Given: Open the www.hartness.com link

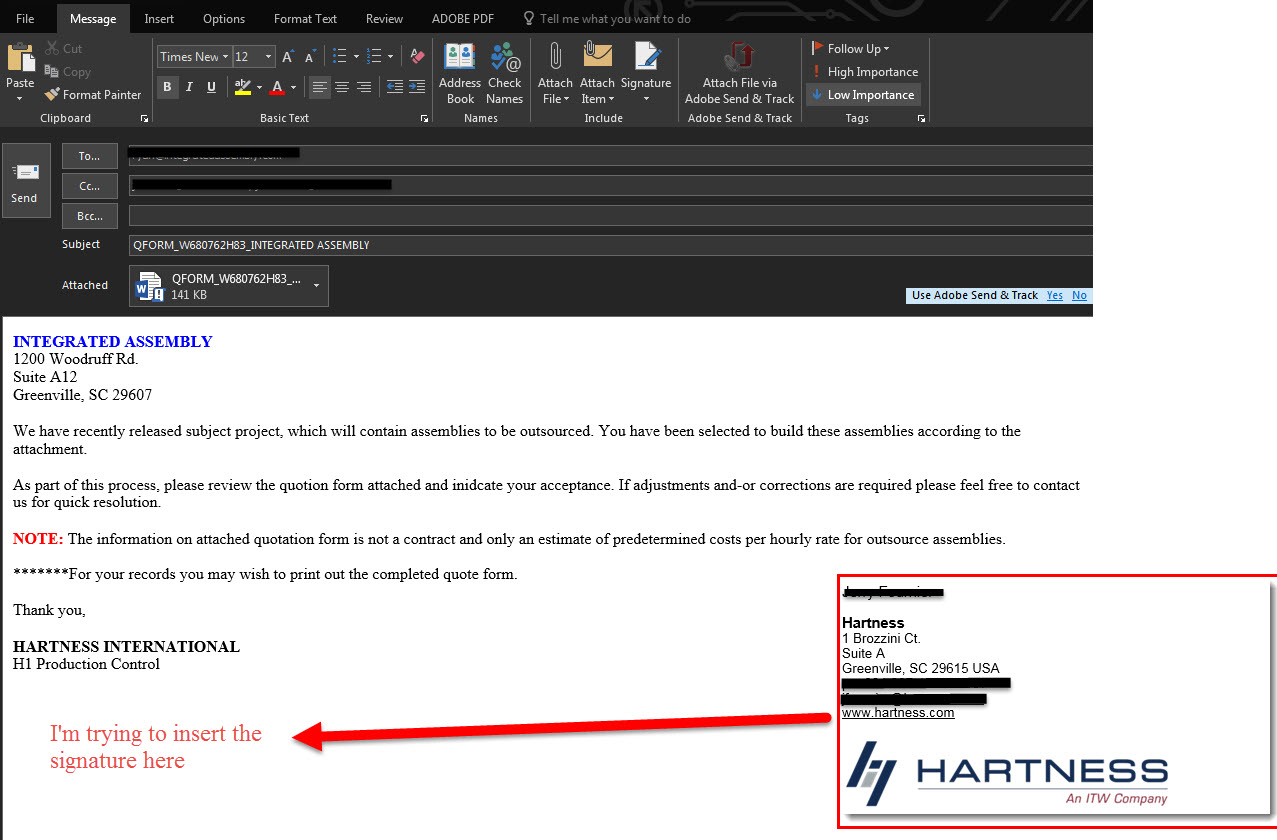Looking at the screenshot, I should tap(898, 713).
